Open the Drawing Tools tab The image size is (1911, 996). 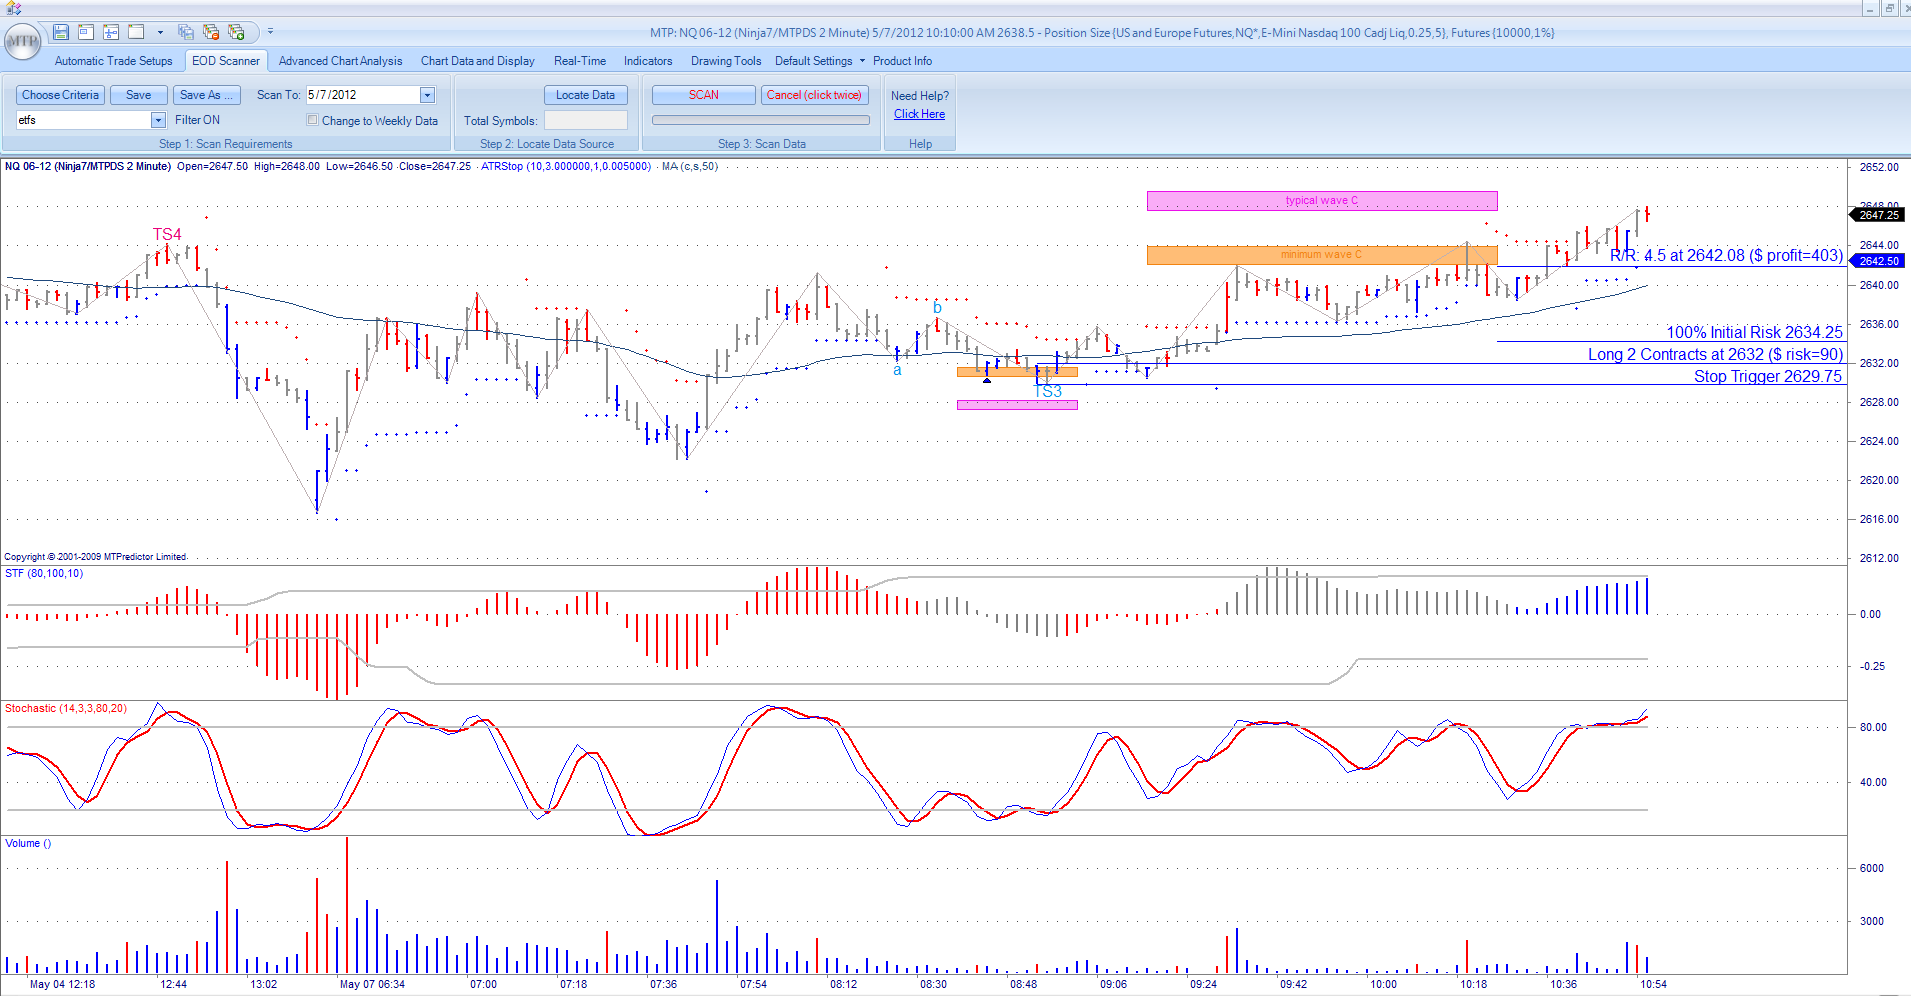725,61
